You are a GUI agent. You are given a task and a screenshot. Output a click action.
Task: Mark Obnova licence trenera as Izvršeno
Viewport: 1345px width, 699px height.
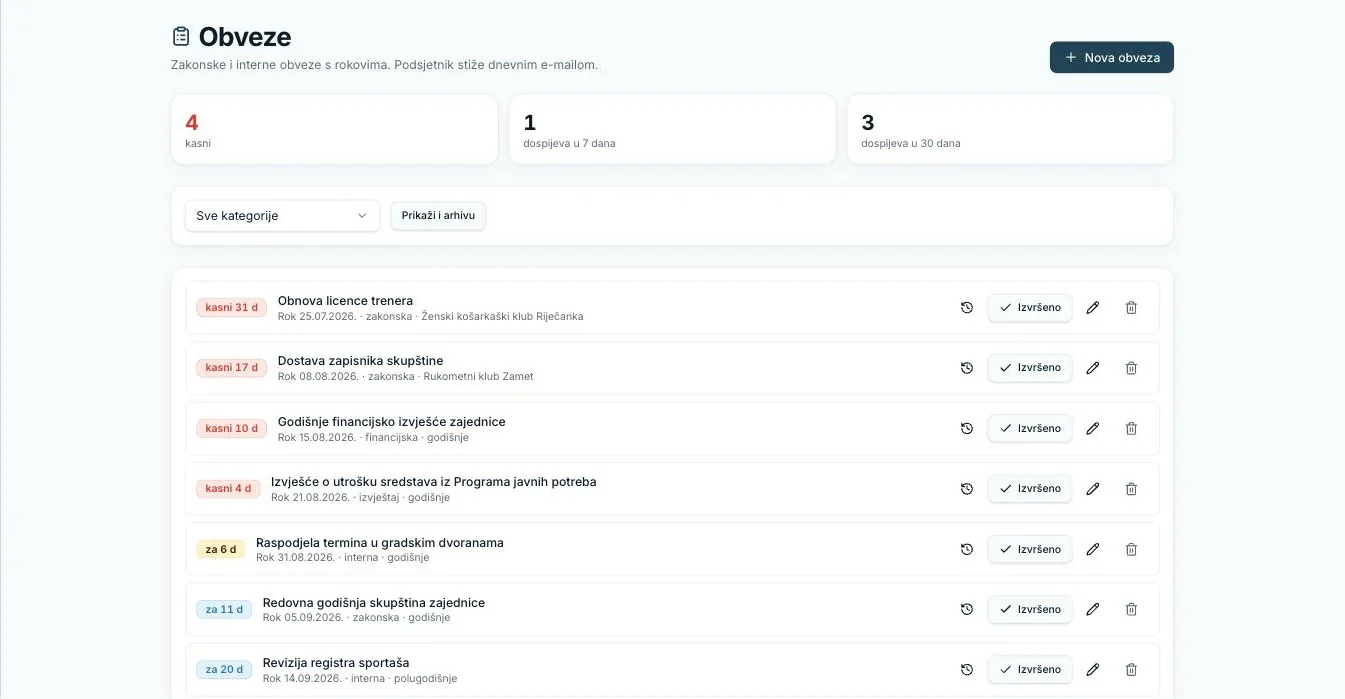[1030, 308]
